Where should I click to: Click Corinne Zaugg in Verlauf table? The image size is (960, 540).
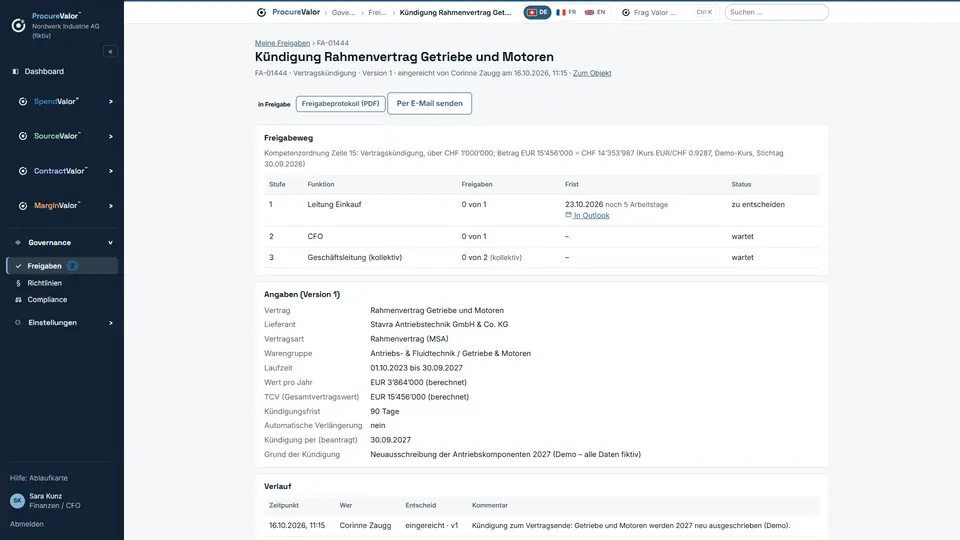[x=366, y=525]
